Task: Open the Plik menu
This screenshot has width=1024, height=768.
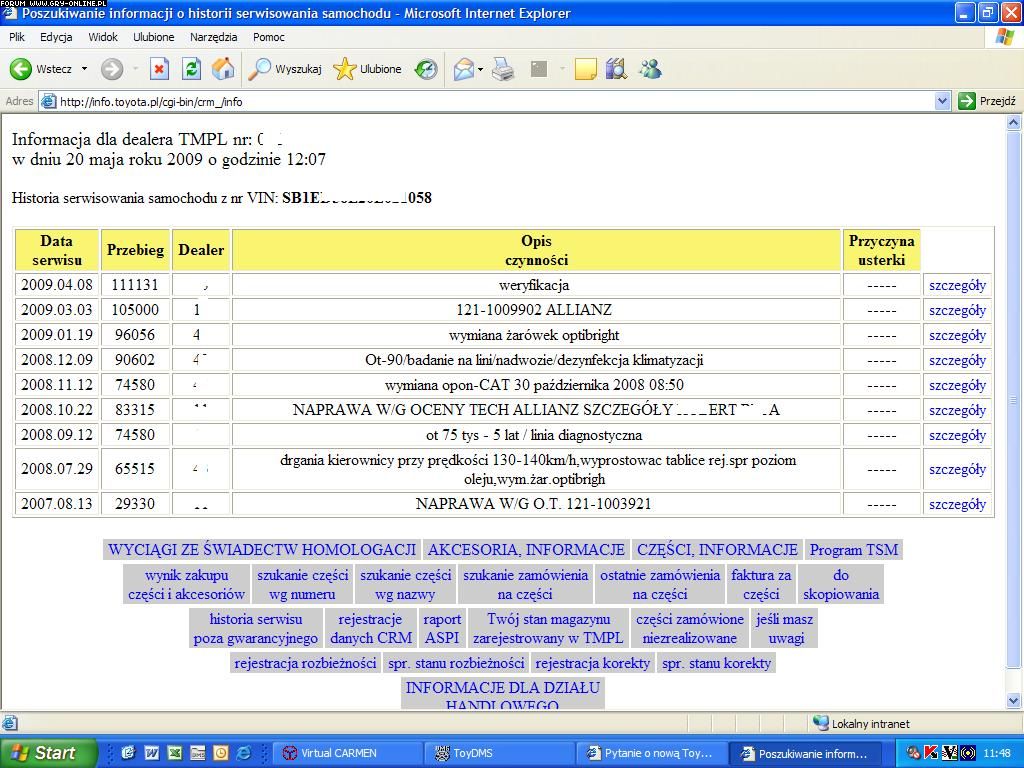Action: pos(17,37)
